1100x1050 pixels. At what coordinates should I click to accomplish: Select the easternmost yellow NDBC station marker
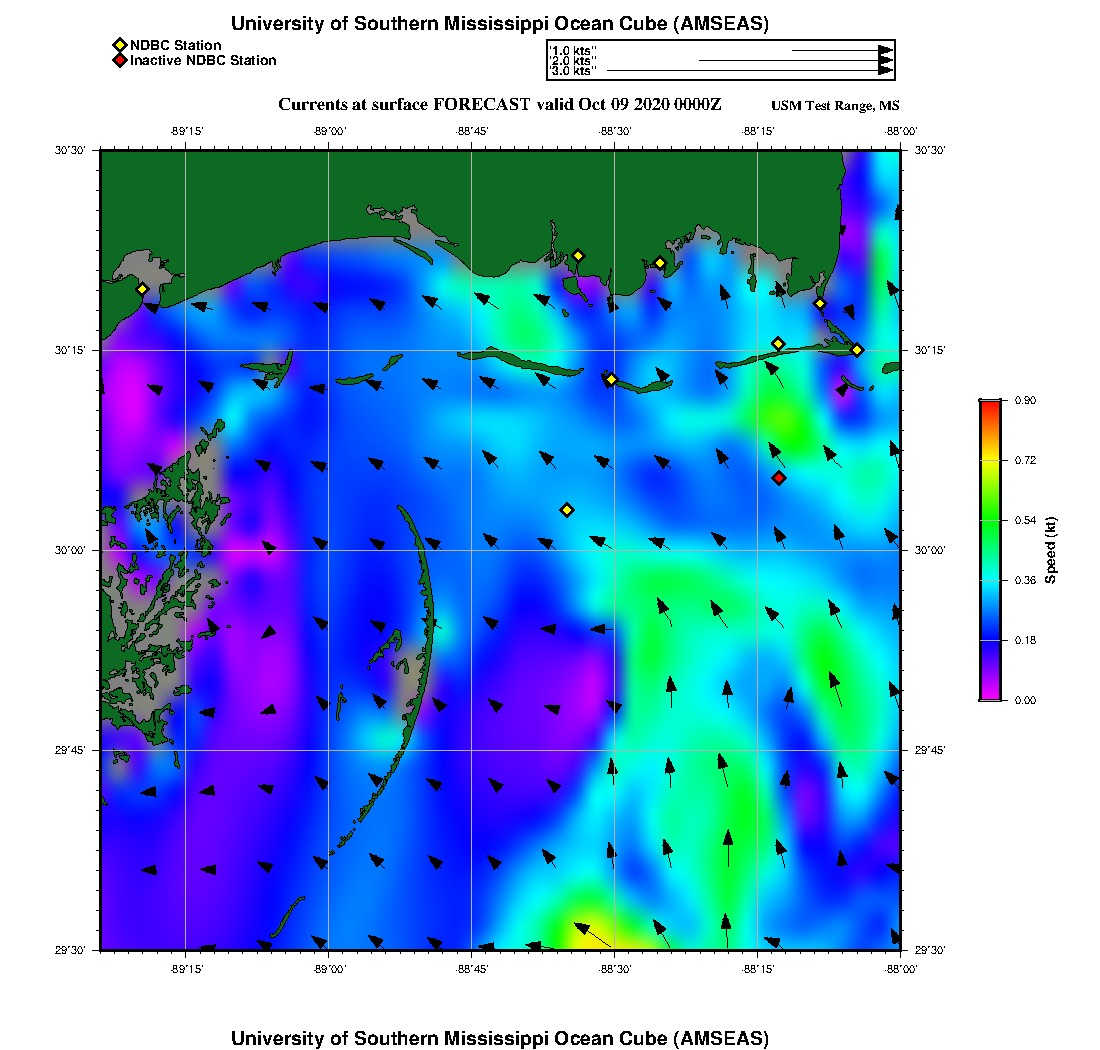tap(857, 350)
